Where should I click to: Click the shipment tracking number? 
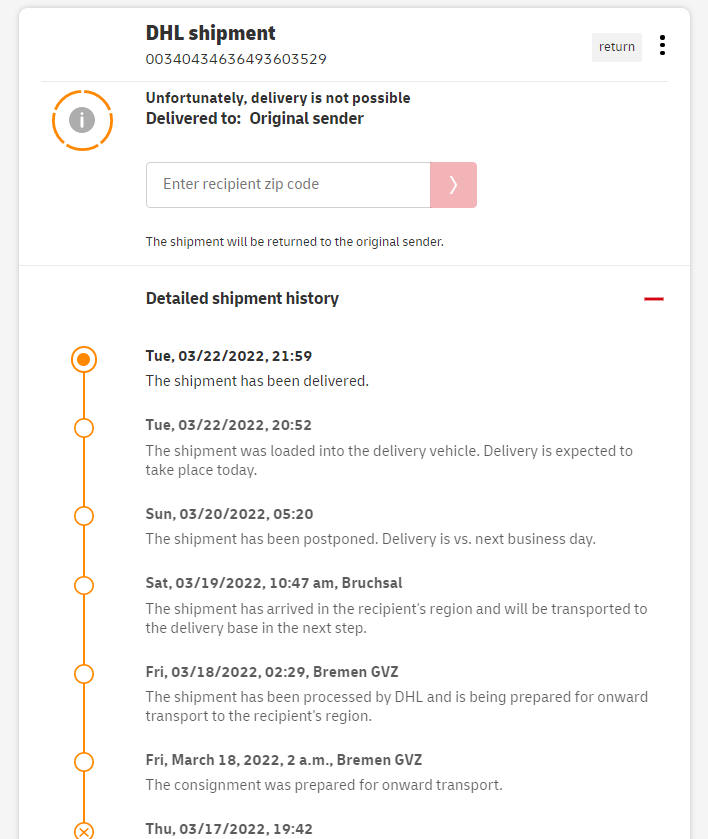pos(236,59)
